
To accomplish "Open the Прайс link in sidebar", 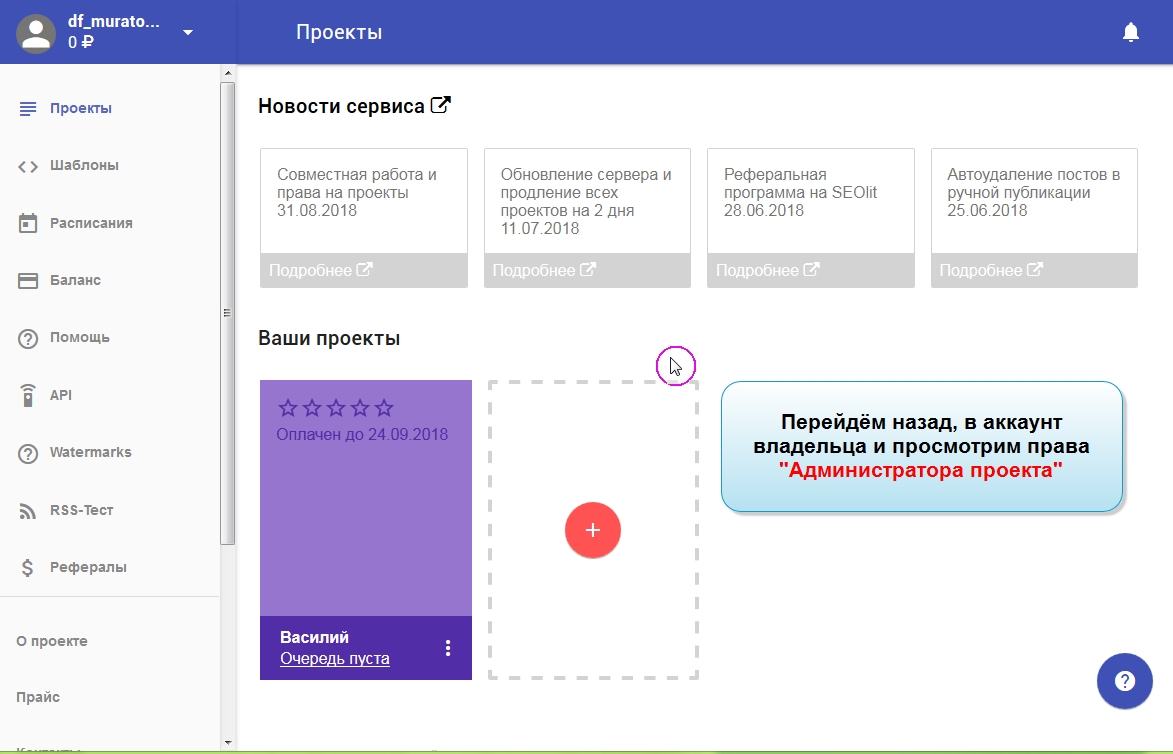I will pos(38,697).
